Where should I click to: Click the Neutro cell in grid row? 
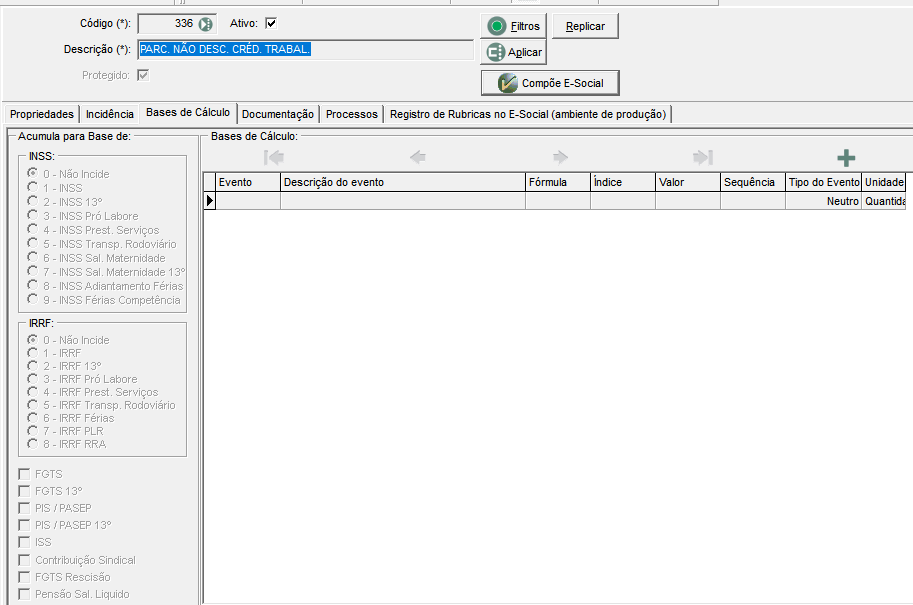pyautogui.click(x=823, y=201)
